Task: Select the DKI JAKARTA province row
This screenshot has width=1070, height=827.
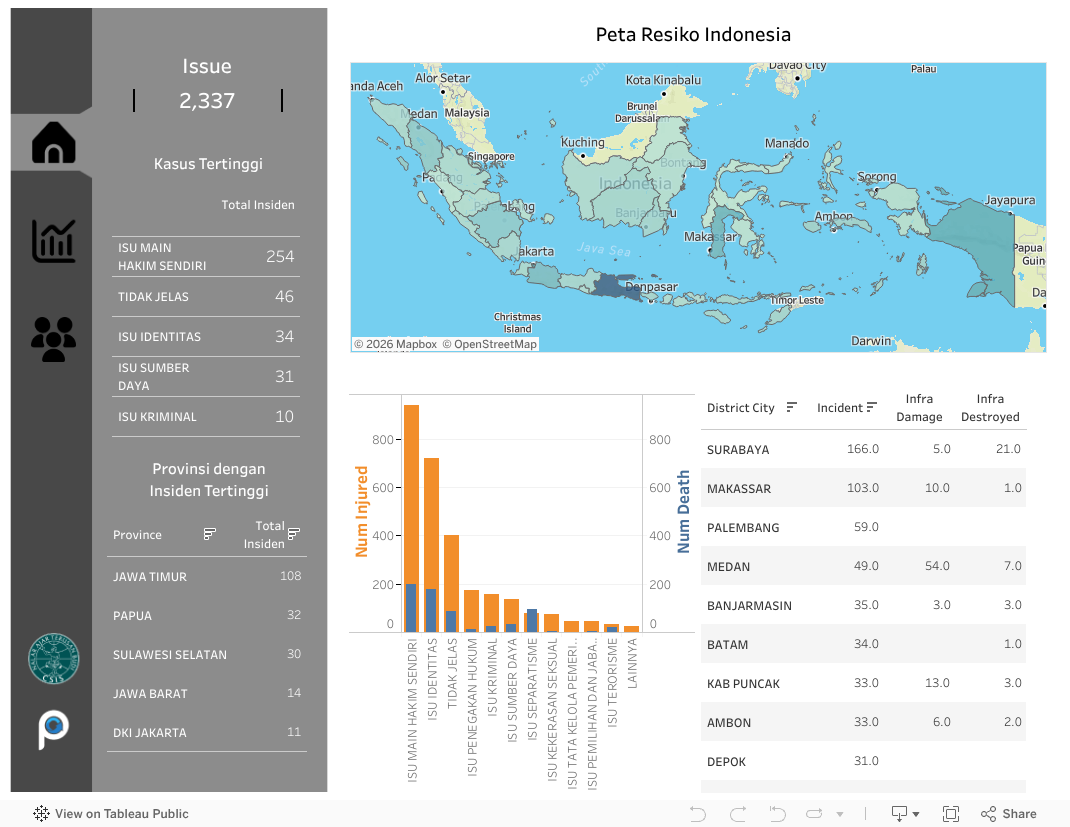Action: pos(207,732)
